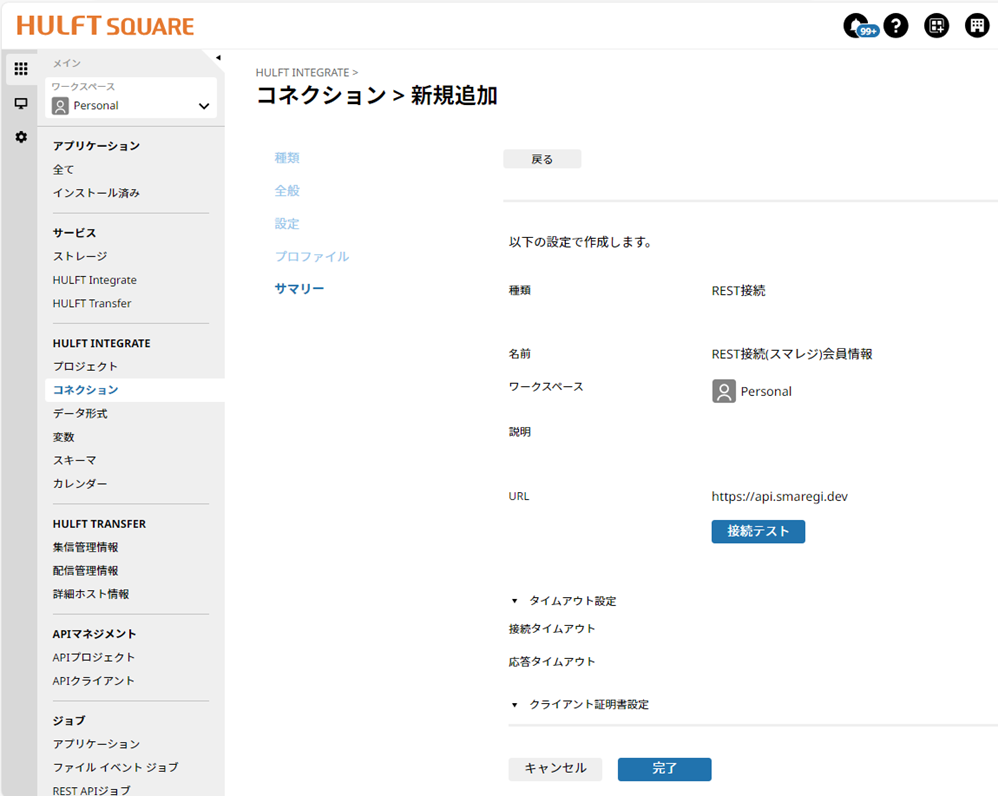Finish with the 完了 button

coord(664,769)
